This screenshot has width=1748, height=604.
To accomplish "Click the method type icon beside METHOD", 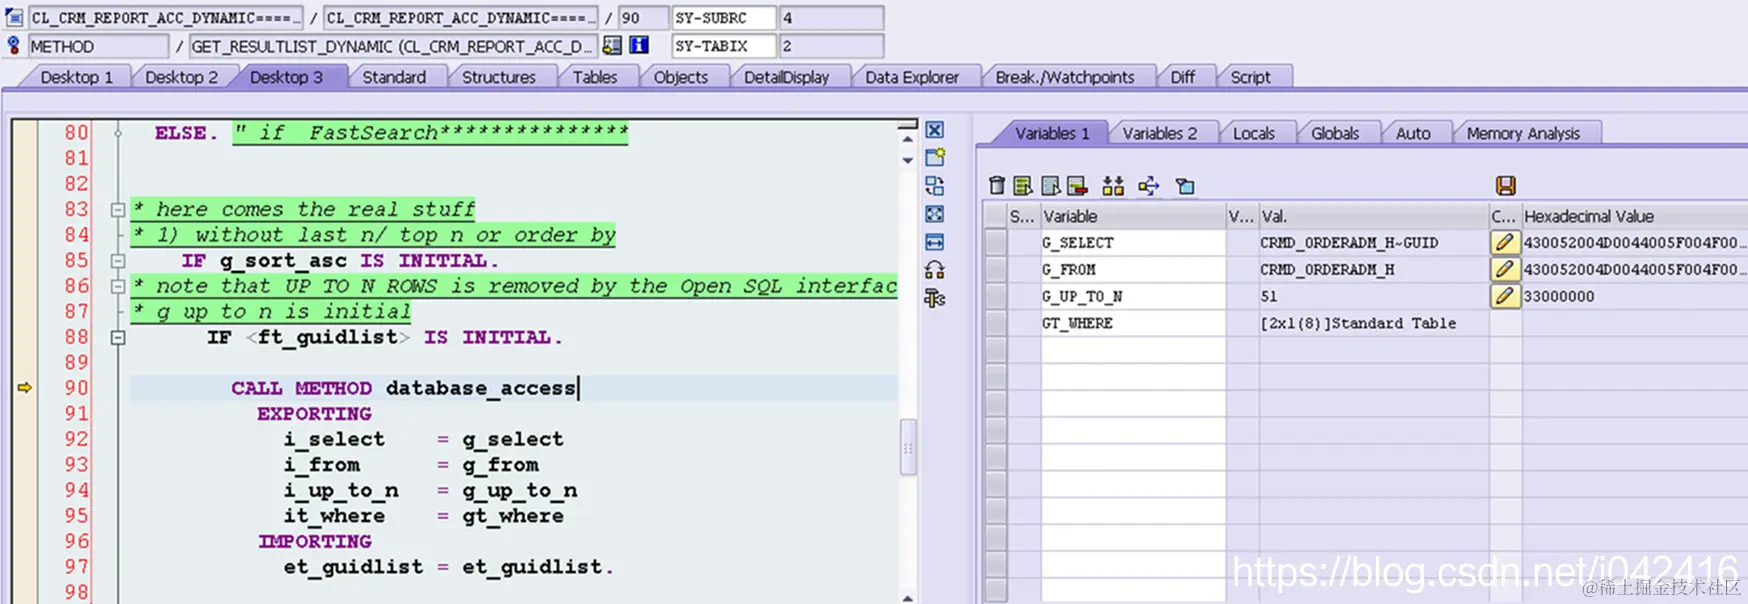I will tap(14, 45).
